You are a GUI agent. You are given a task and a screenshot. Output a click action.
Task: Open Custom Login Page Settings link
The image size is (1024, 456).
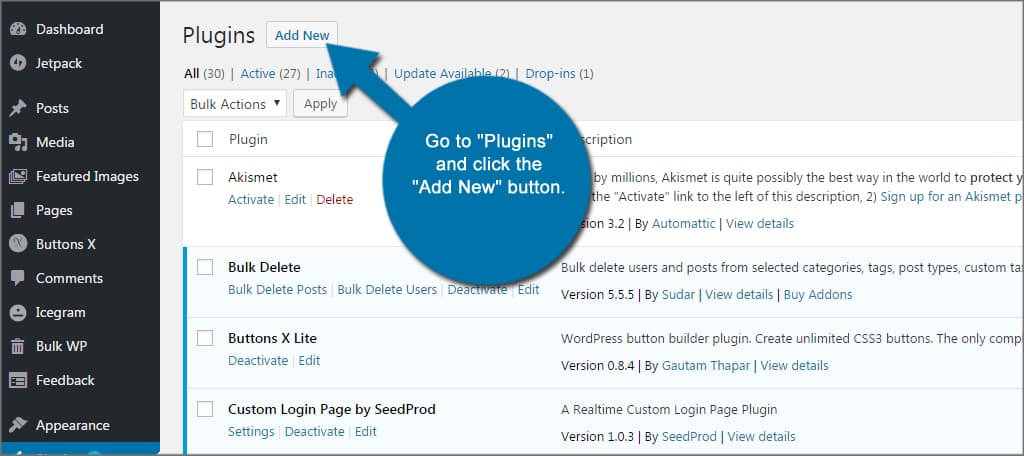coord(251,432)
